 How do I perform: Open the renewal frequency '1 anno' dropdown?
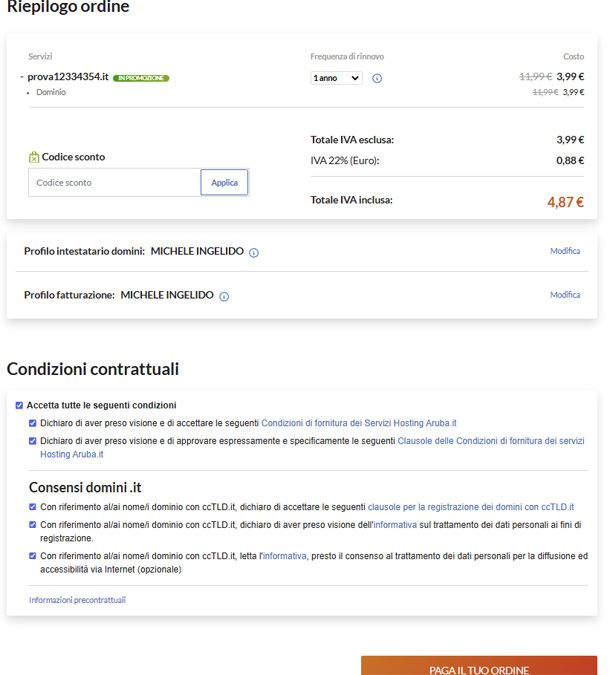pyautogui.click(x=336, y=78)
